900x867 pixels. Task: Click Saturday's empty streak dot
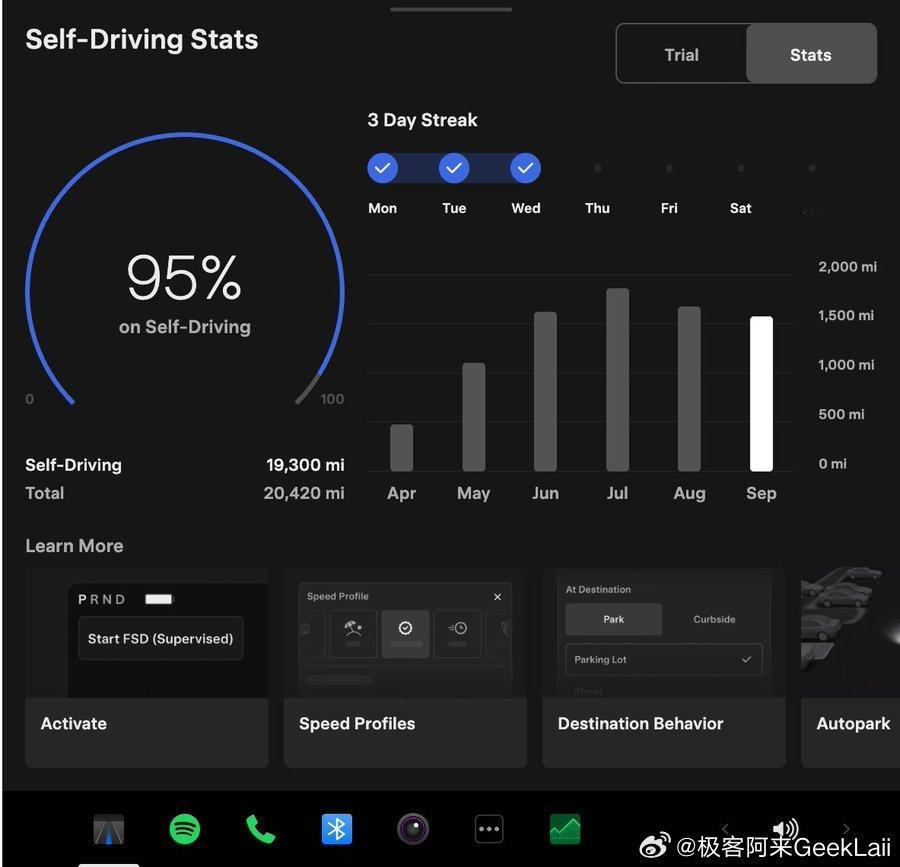pos(741,168)
